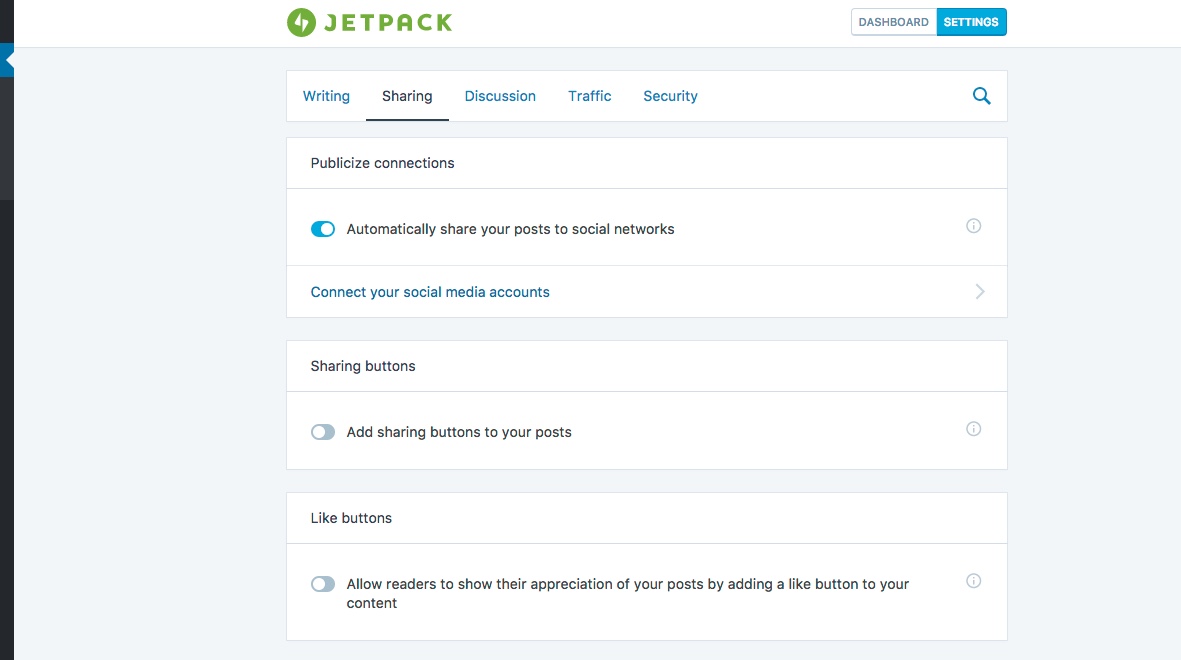The image size is (1181, 660).
Task: Open Connect your social media accounts link
Action: click(x=430, y=292)
